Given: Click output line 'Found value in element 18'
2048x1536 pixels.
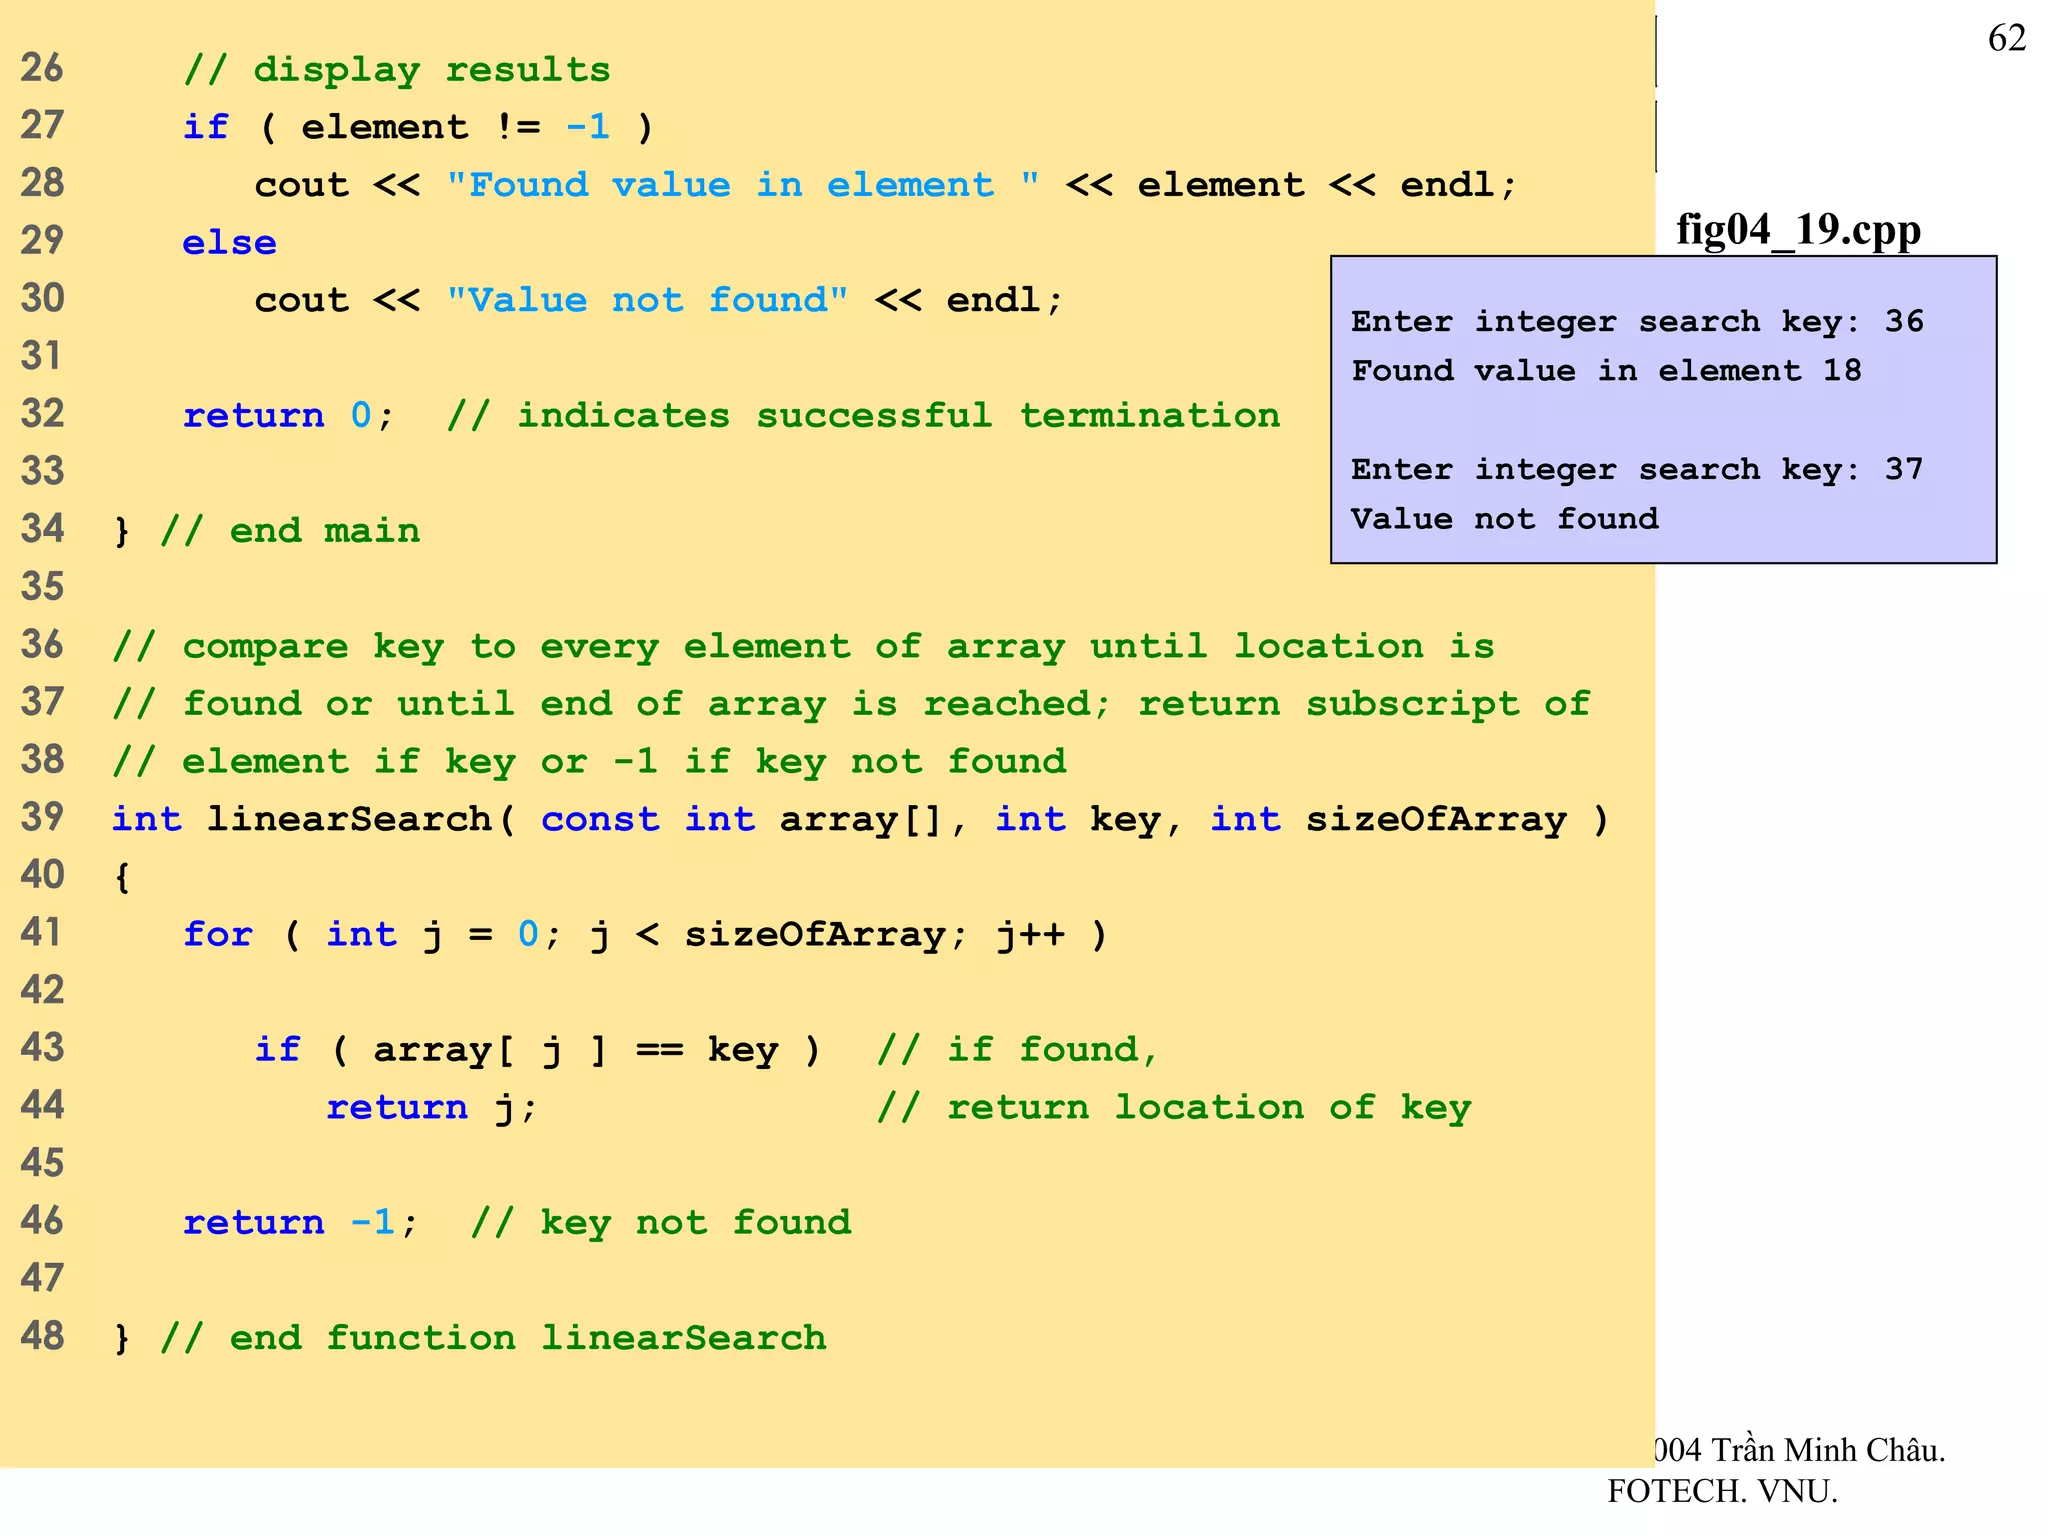Looking at the screenshot, I should (1606, 371).
